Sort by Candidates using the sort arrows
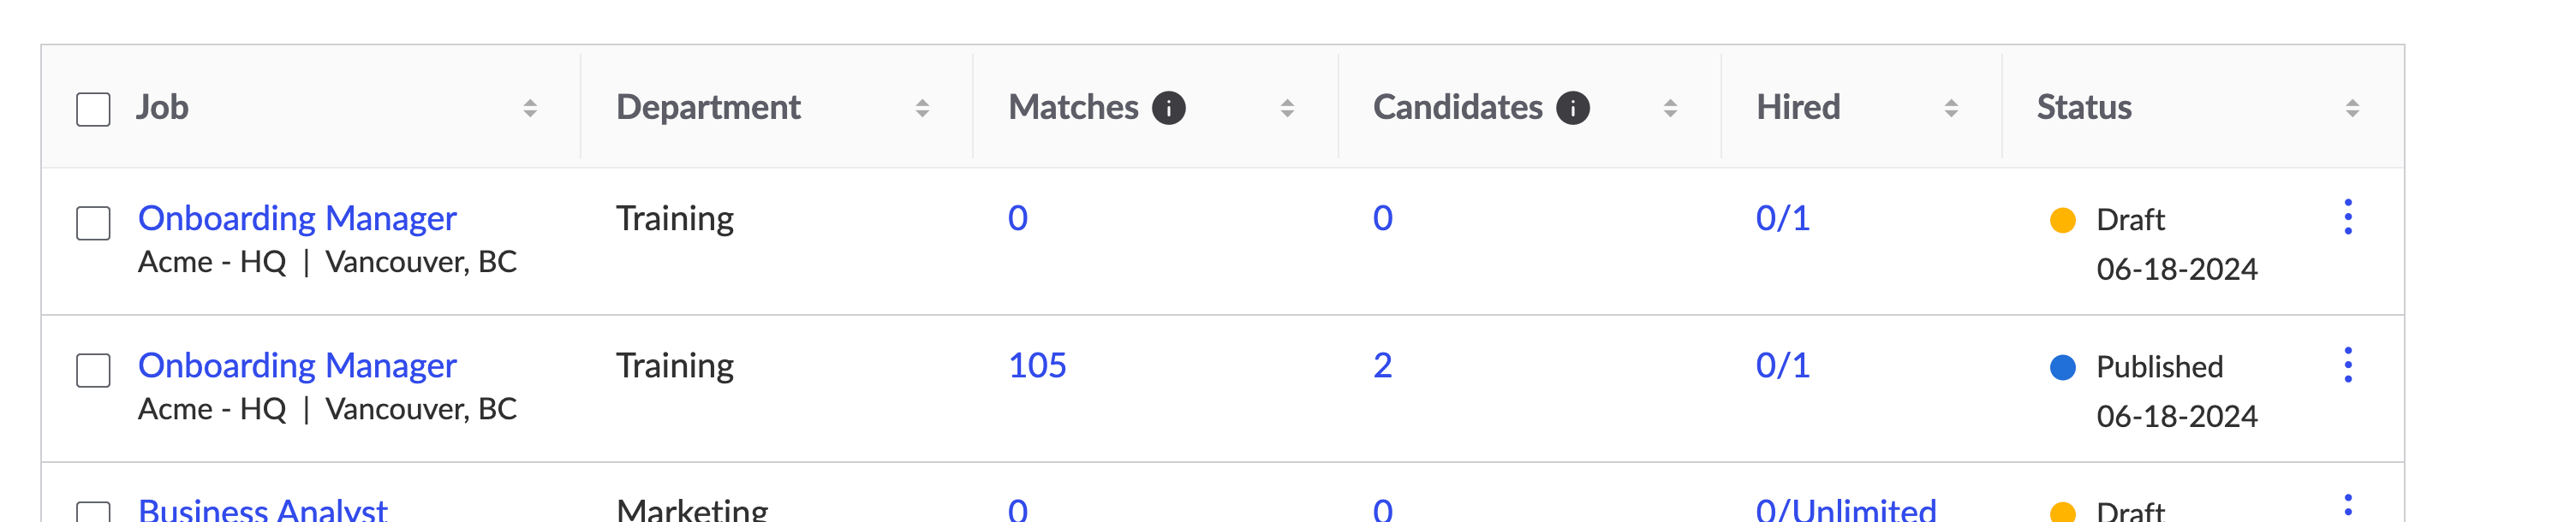The height and width of the screenshot is (522, 2576). click(x=1669, y=108)
